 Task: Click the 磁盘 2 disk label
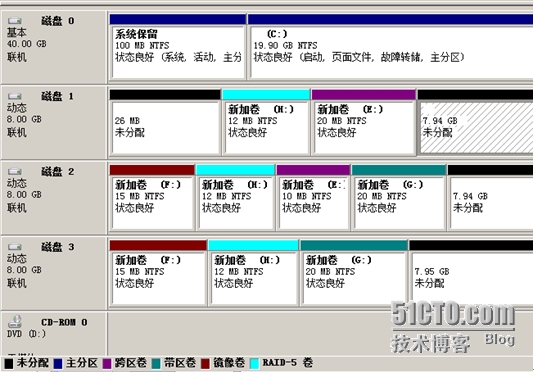click(58, 172)
